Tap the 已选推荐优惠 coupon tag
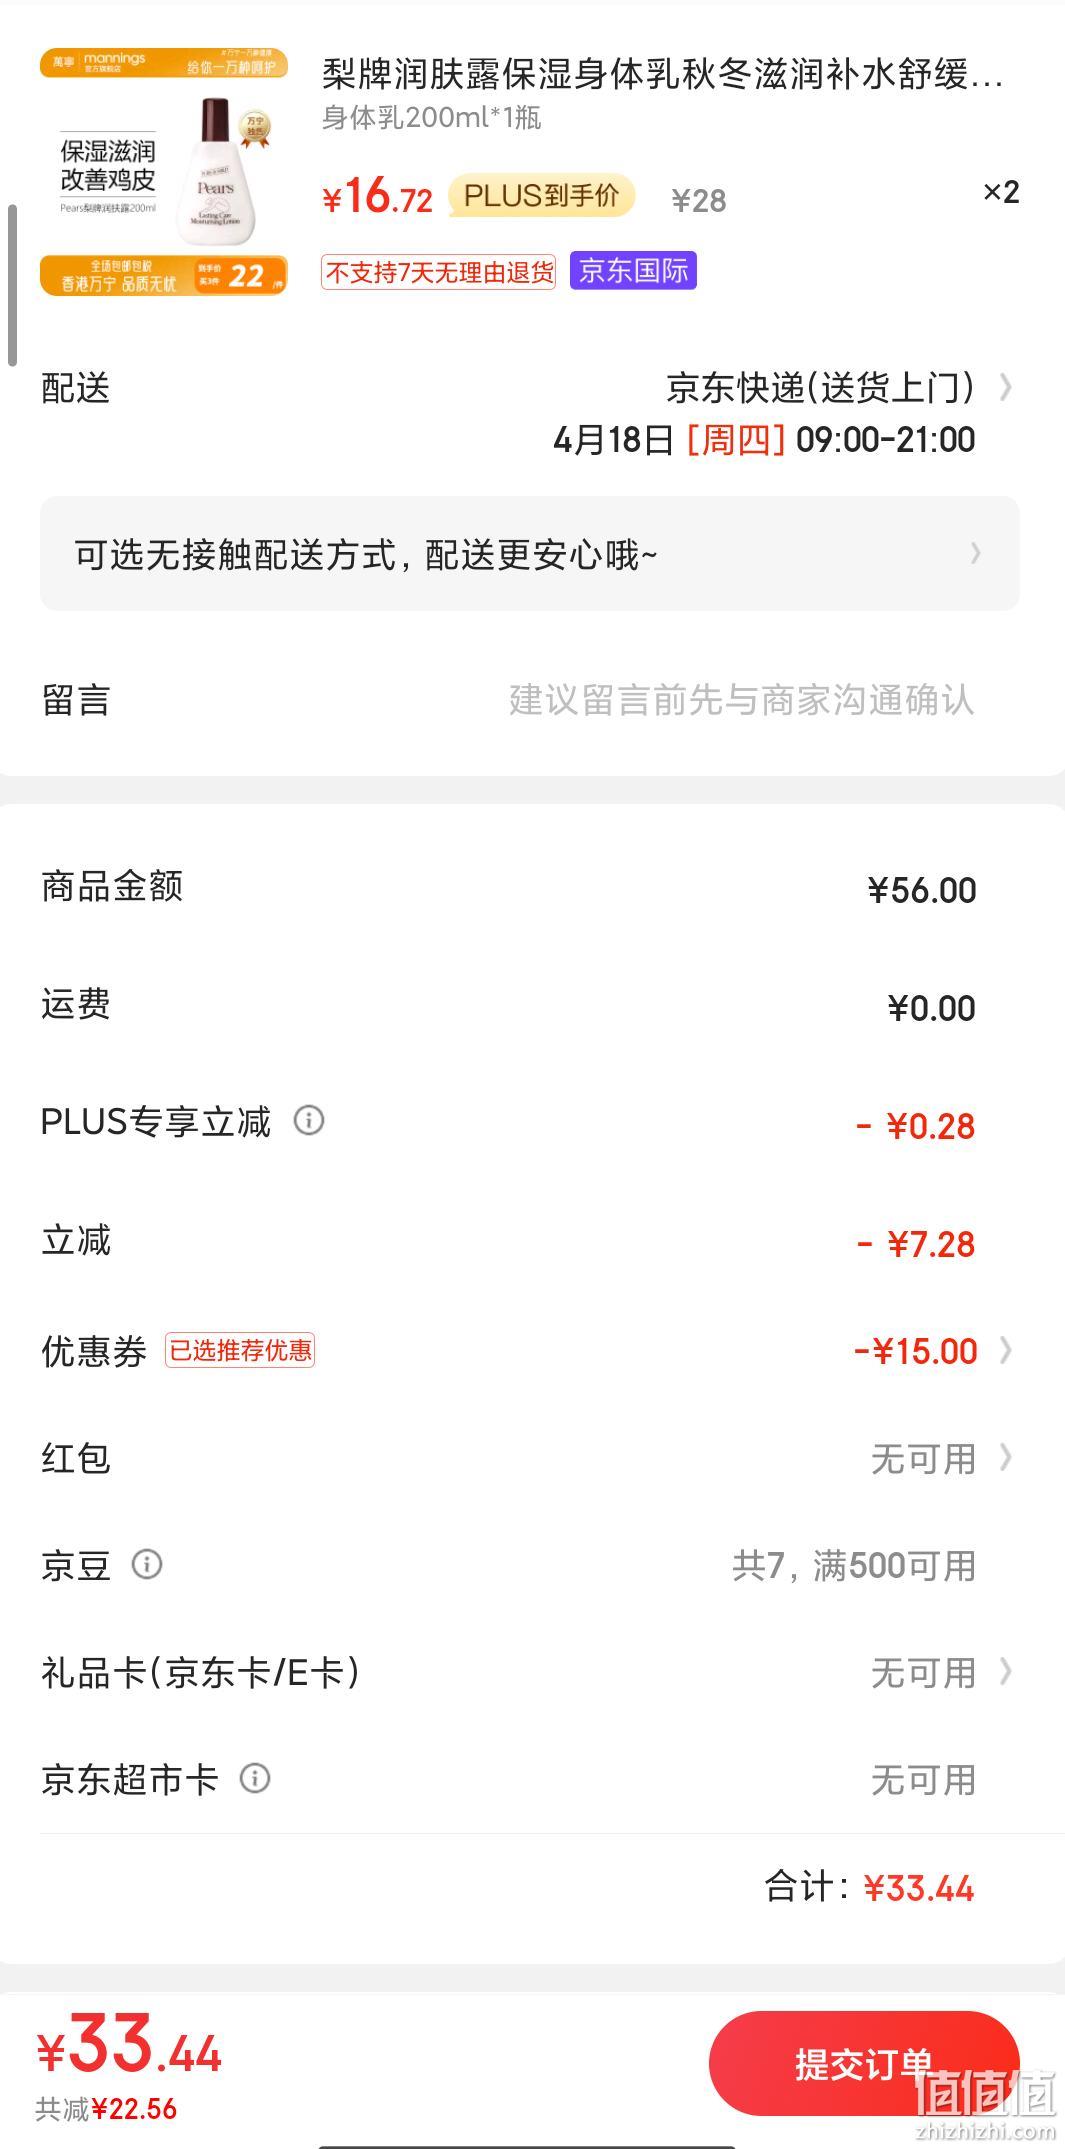Image resolution: width=1065 pixels, height=2149 pixels. tap(240, 1350)
